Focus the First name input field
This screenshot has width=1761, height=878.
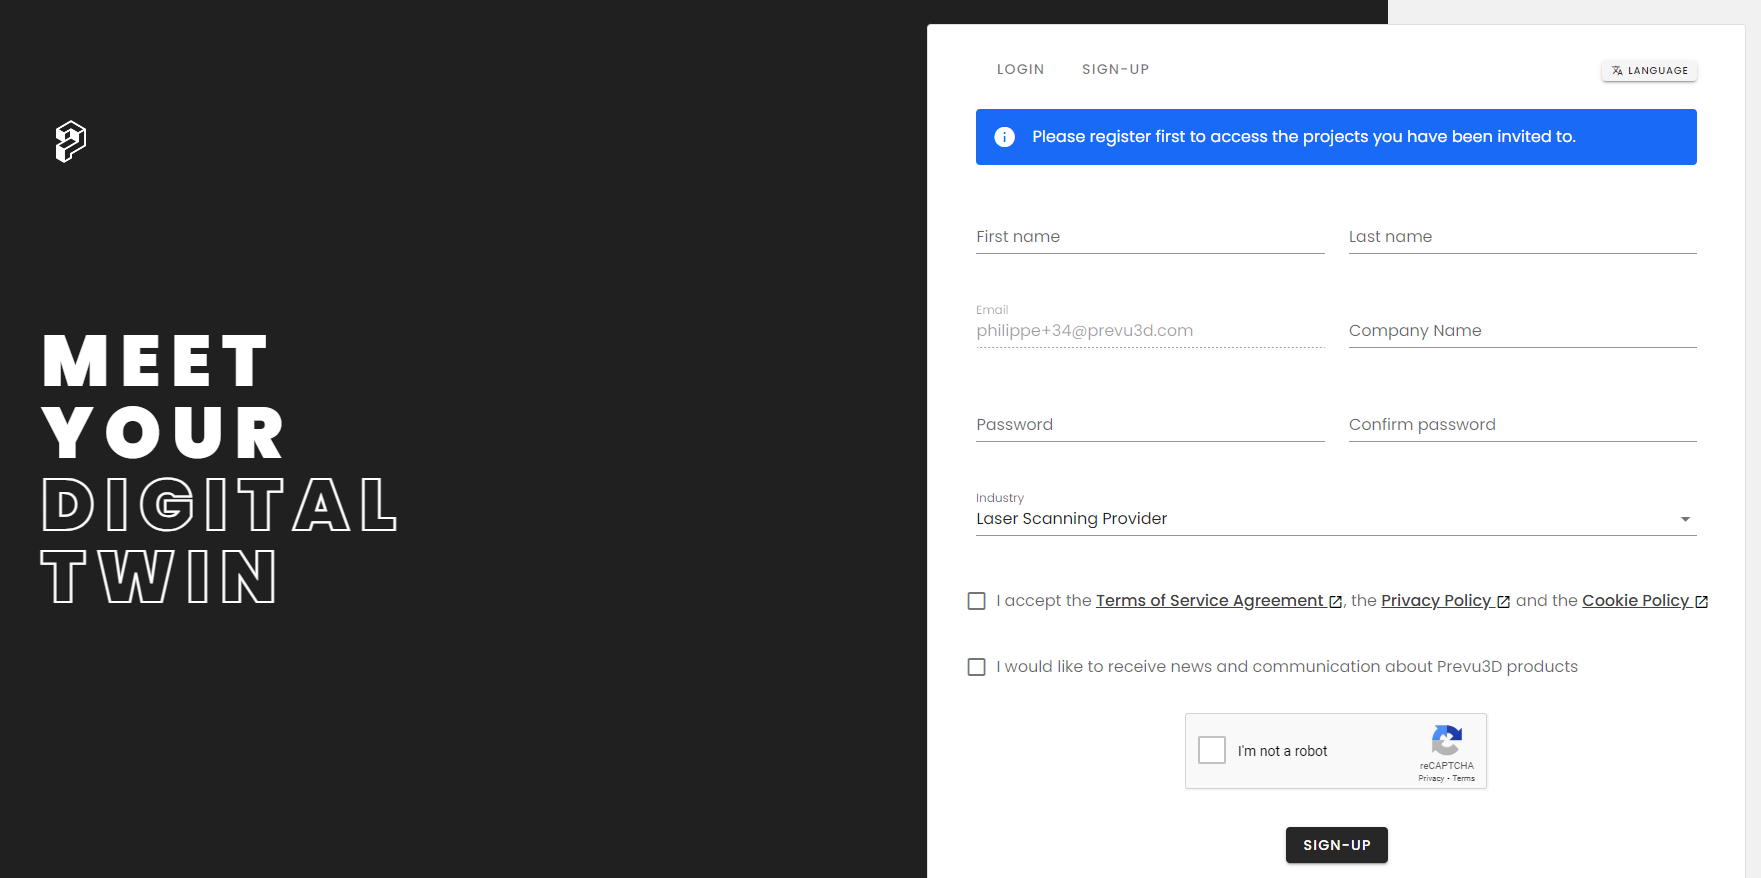pyautogui.click(x=1150, y=237)
